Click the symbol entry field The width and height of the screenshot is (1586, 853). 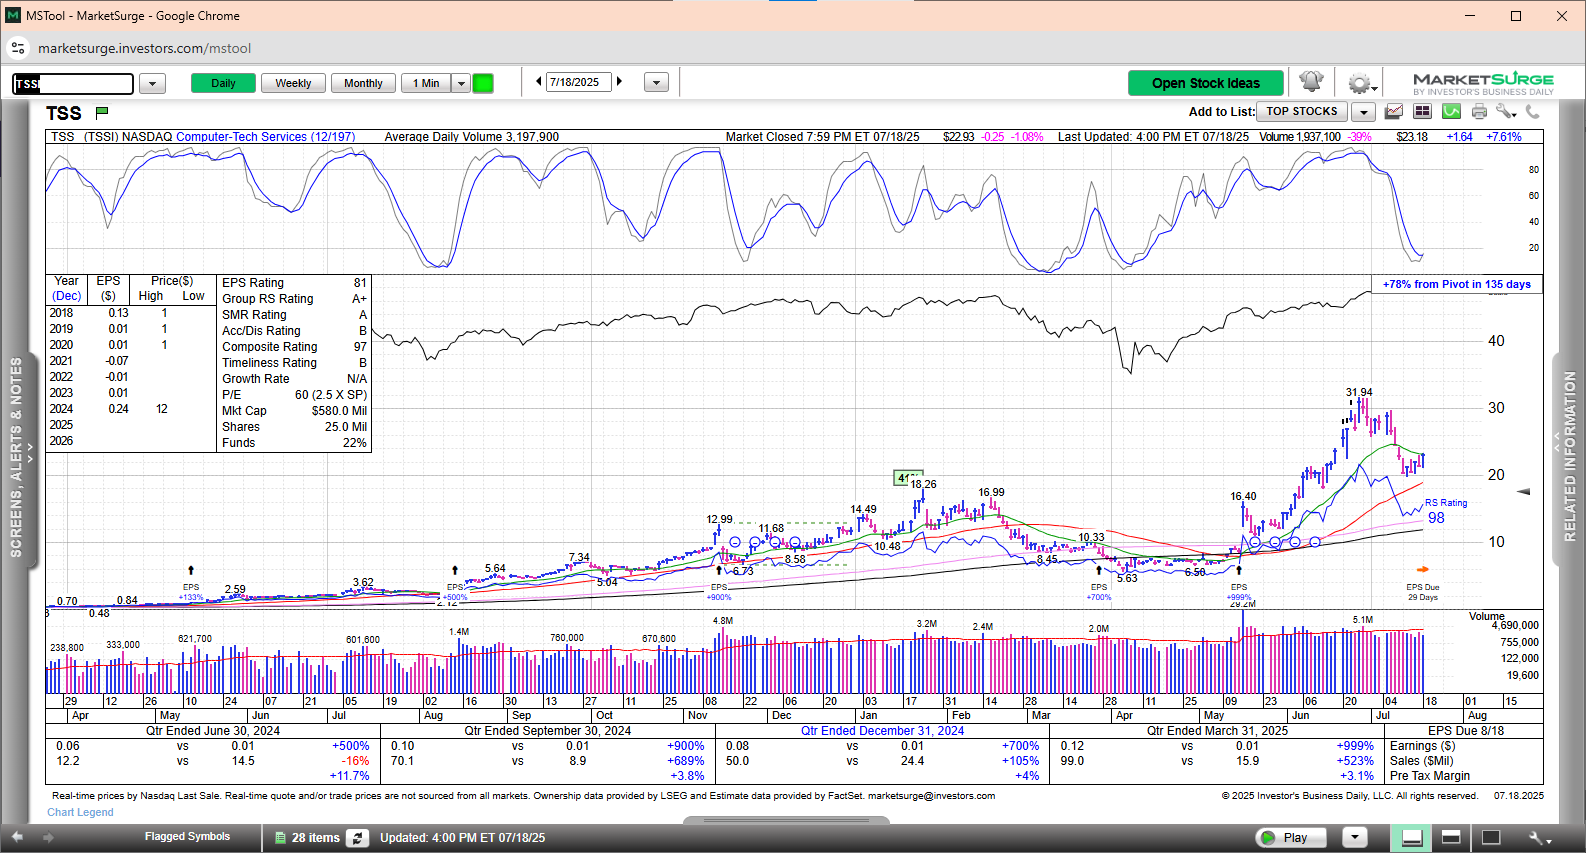tap(73, 84)
